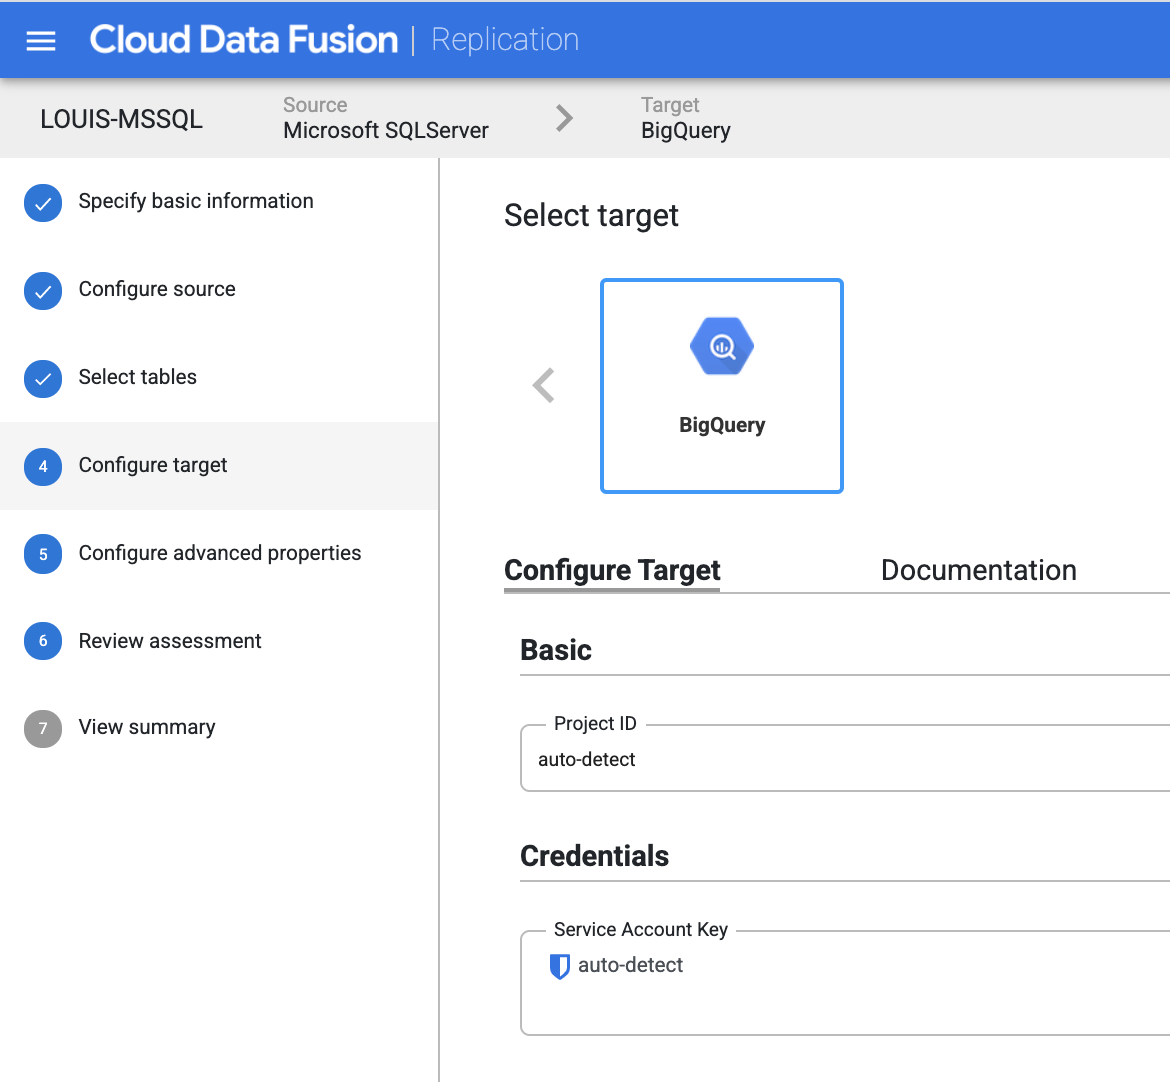The width and height of the screenshot is (1170, 1082).
Task: Select the BigQuery target card
Action: tap(722, 386)
